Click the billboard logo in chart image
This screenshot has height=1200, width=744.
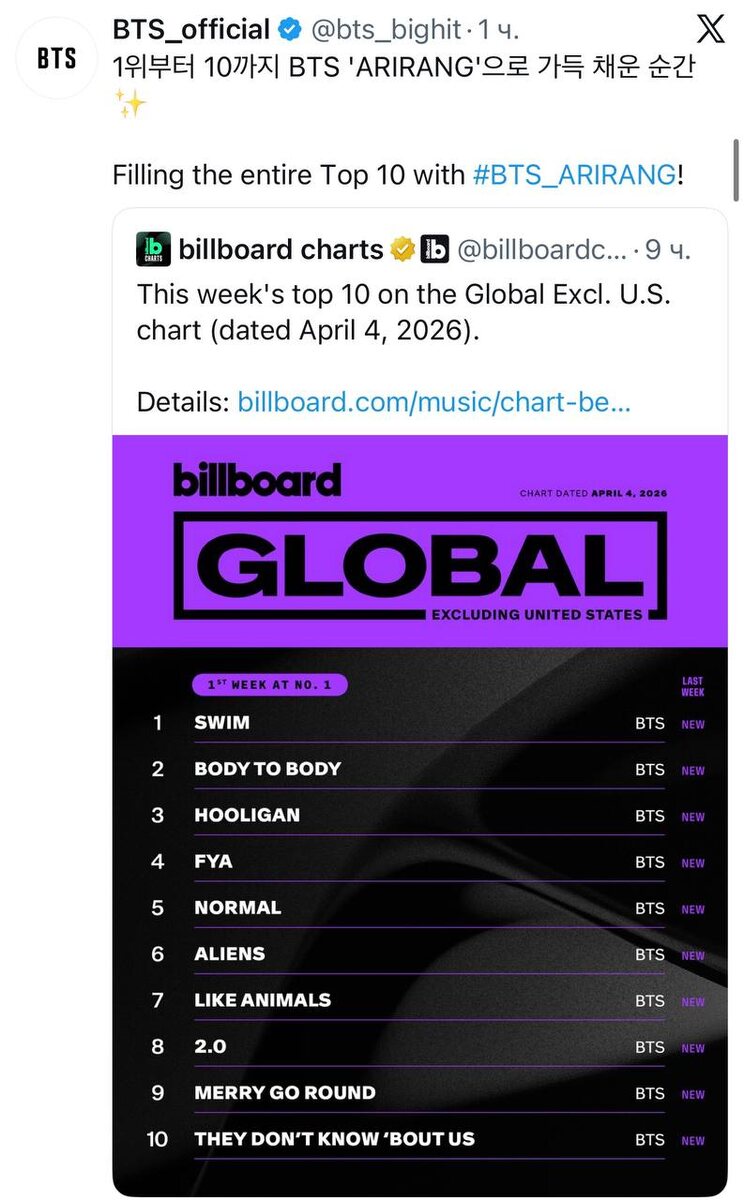tap(257, 480)
